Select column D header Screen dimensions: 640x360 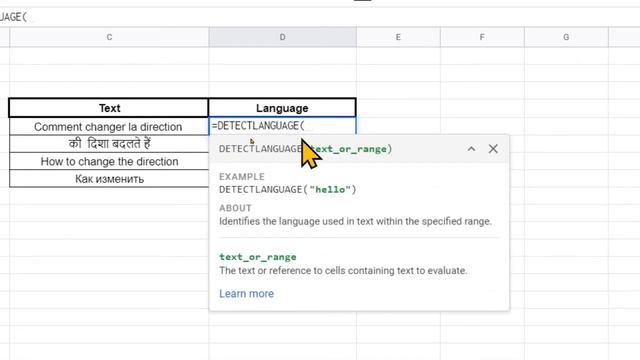282,37
